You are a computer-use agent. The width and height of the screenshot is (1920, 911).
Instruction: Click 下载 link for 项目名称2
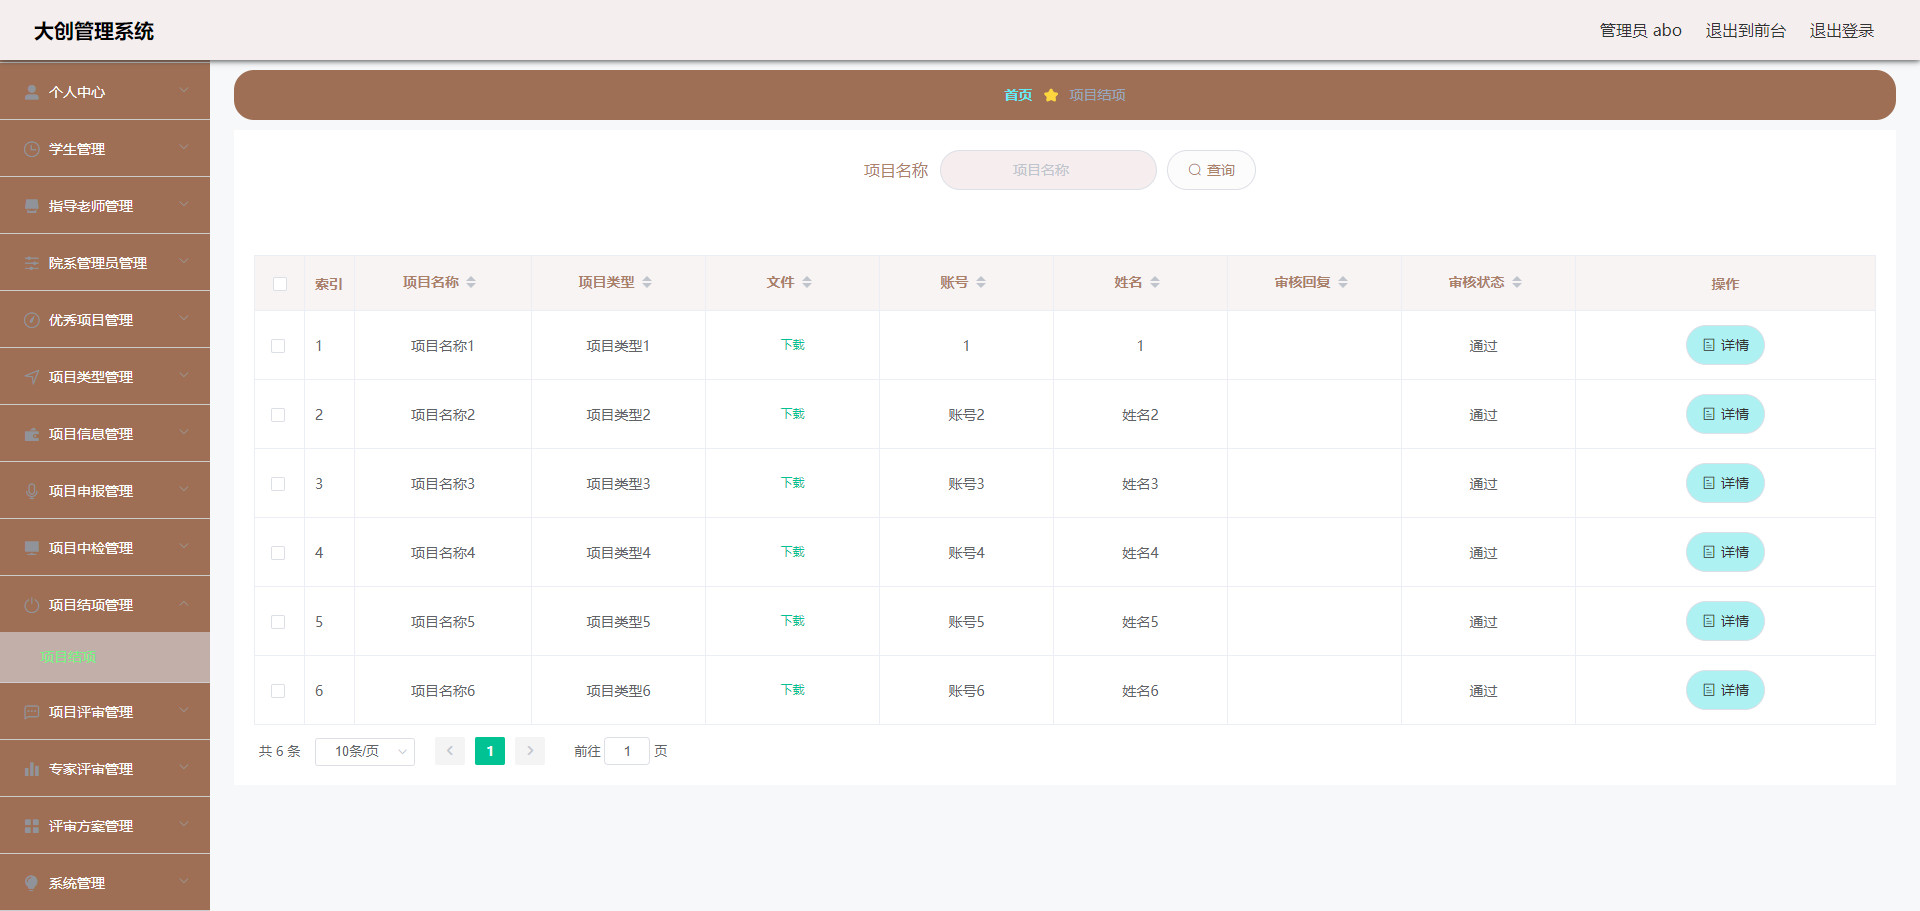pyautogui.click(x=793, y=414)
